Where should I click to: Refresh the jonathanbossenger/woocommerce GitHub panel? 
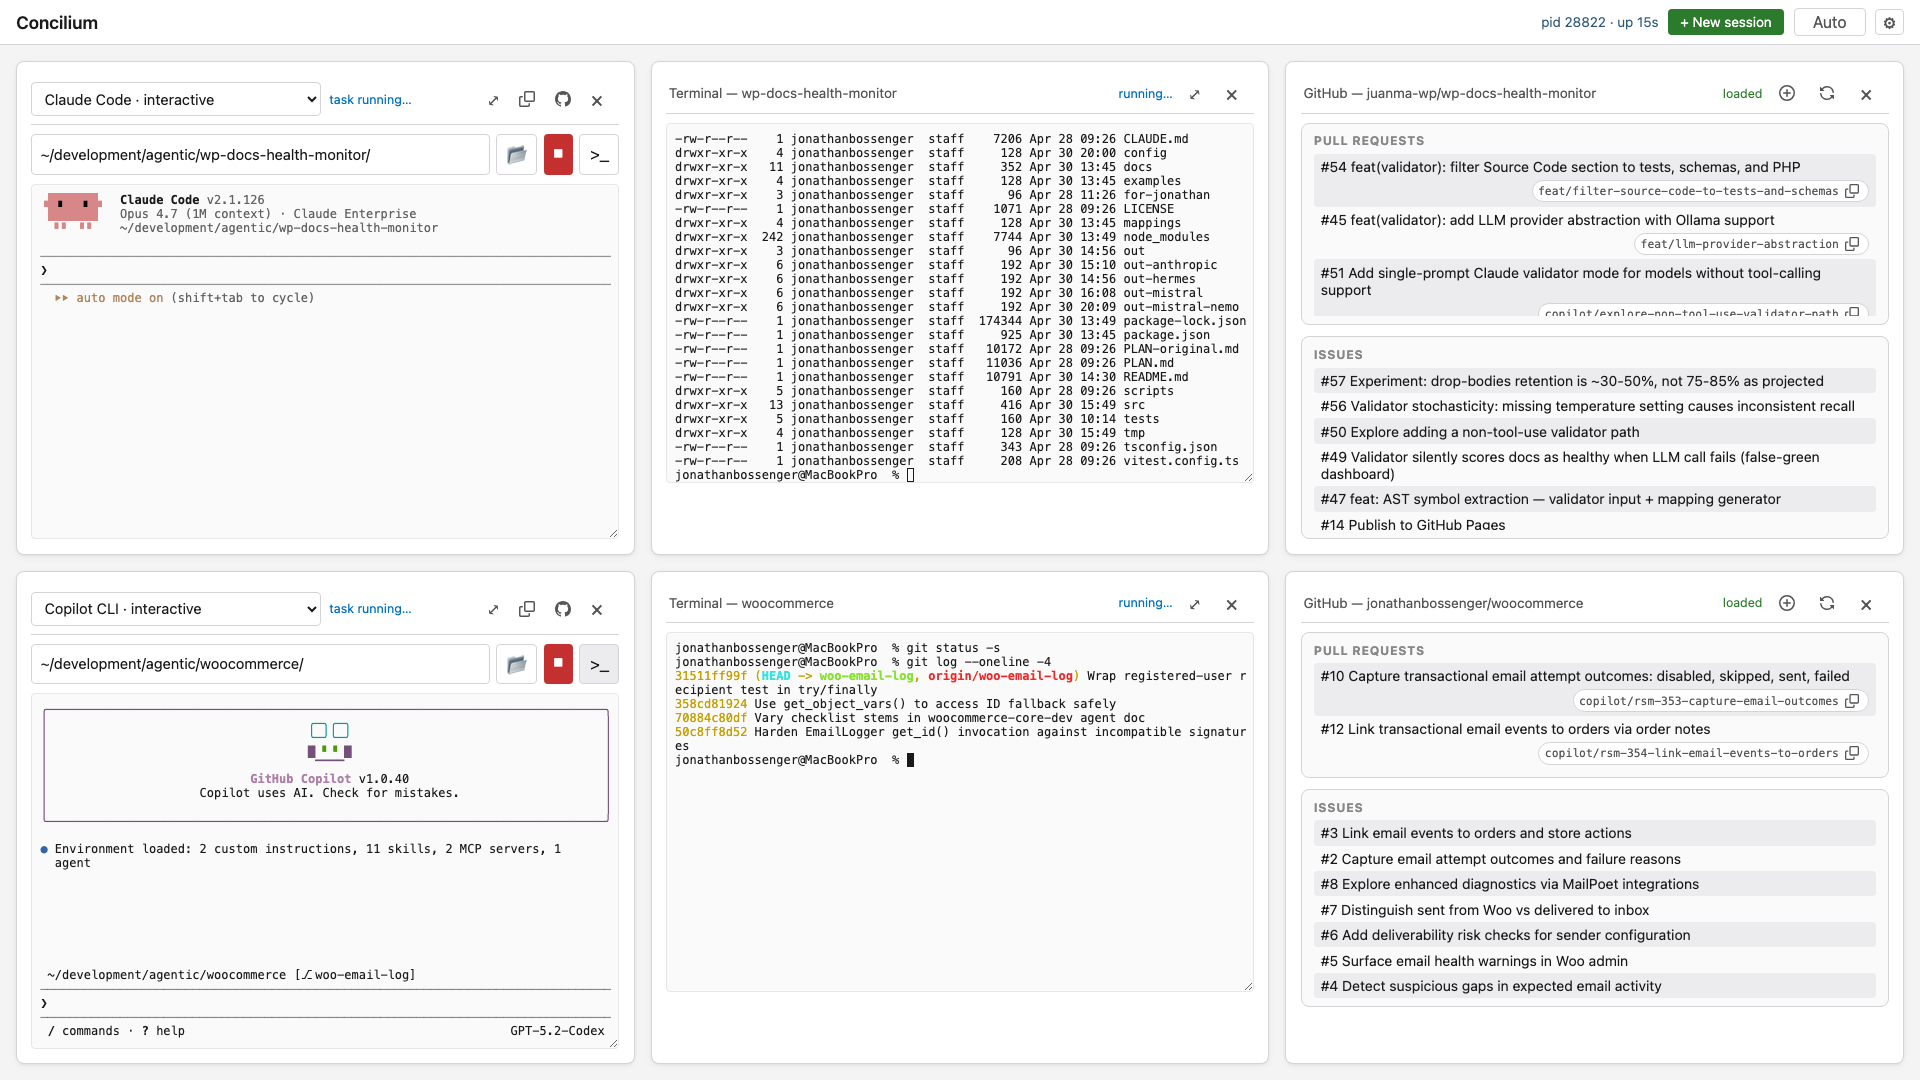[x=1827, y=603]
